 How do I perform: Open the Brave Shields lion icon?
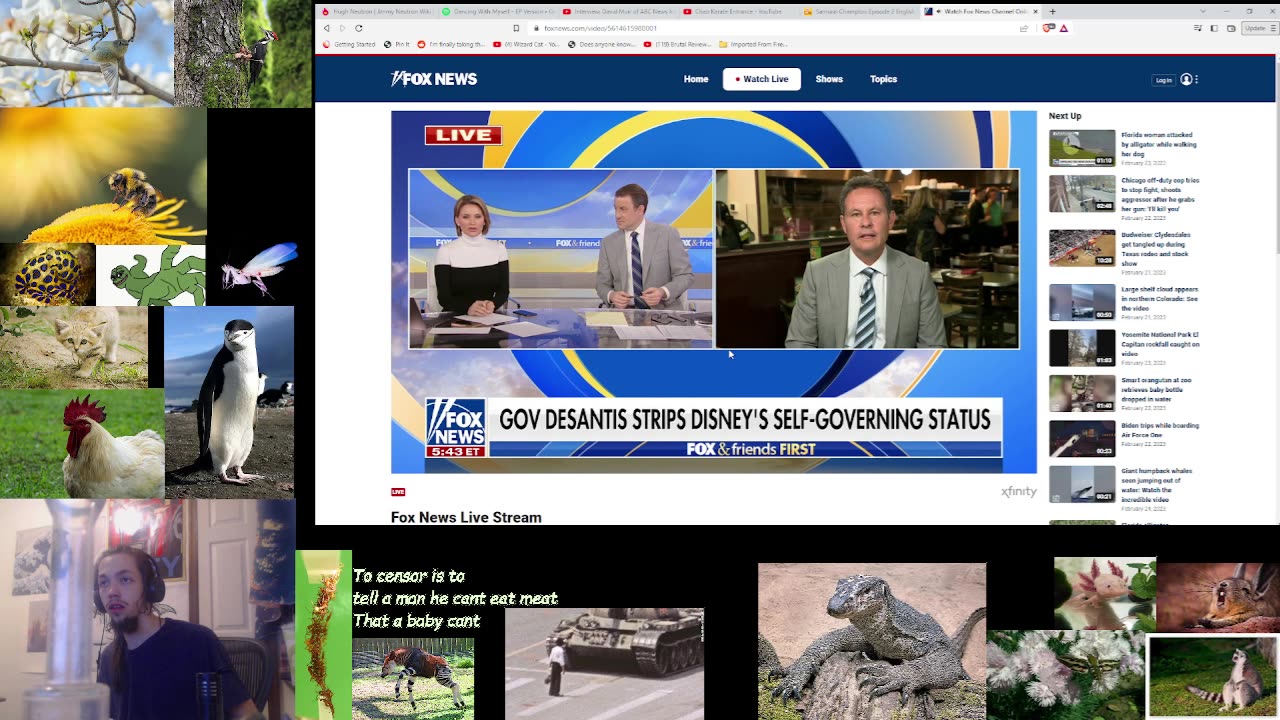(1048, 28)
